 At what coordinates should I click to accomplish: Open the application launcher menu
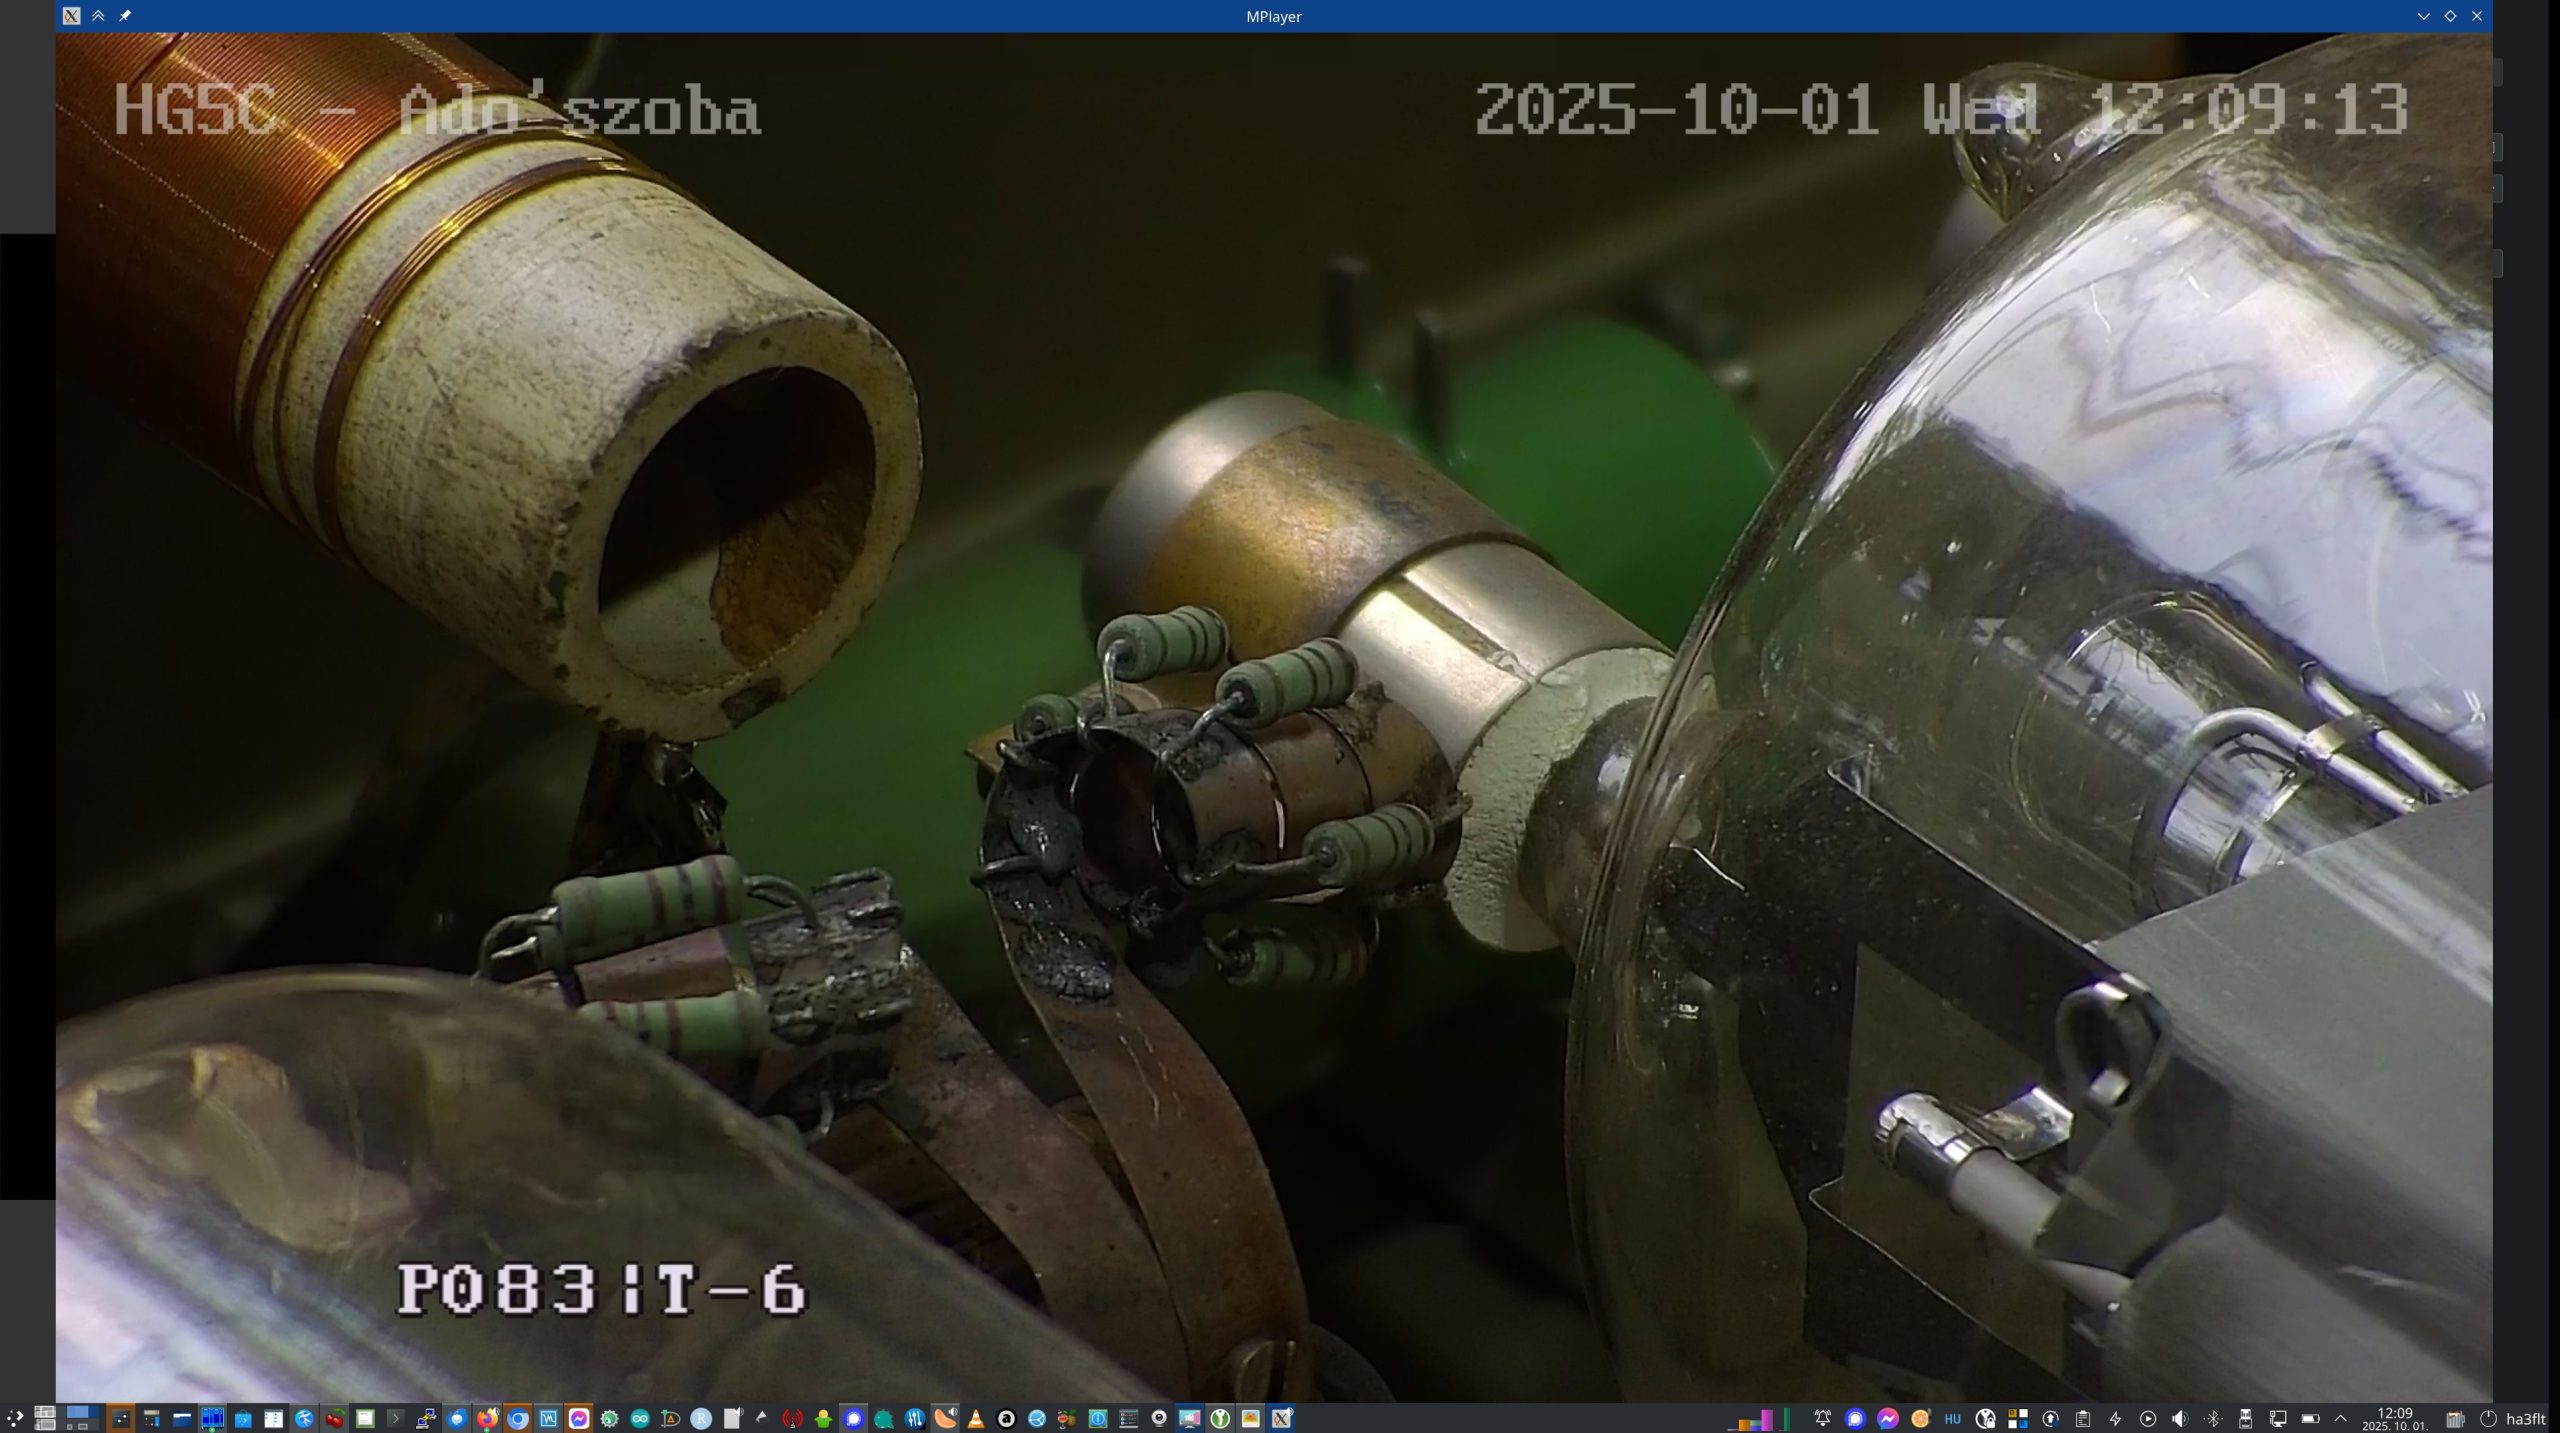point(15,1418)
